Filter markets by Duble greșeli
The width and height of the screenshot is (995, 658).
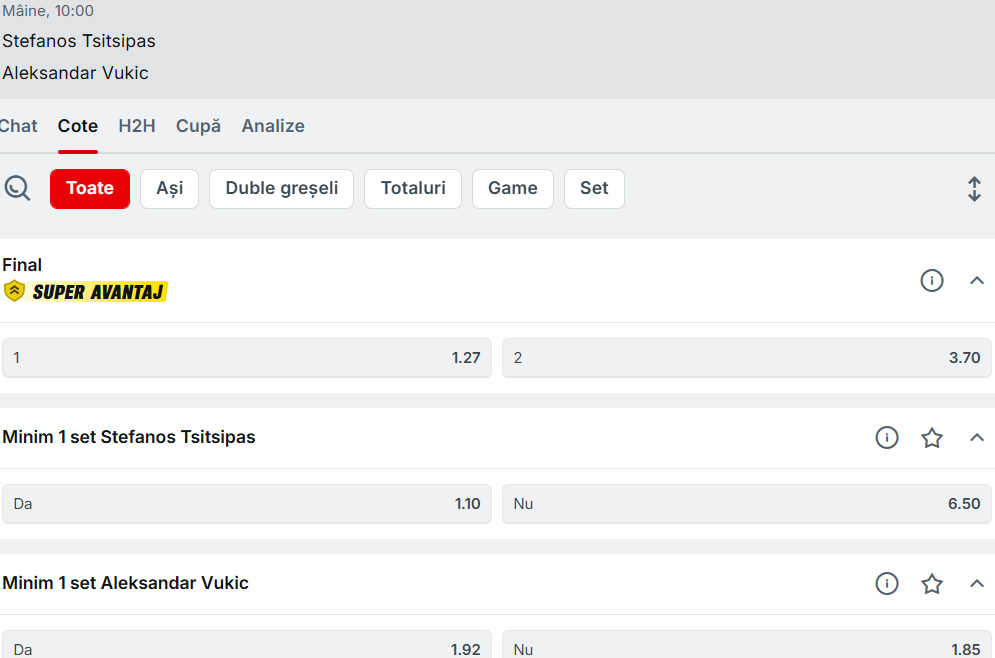coord(281,189)
